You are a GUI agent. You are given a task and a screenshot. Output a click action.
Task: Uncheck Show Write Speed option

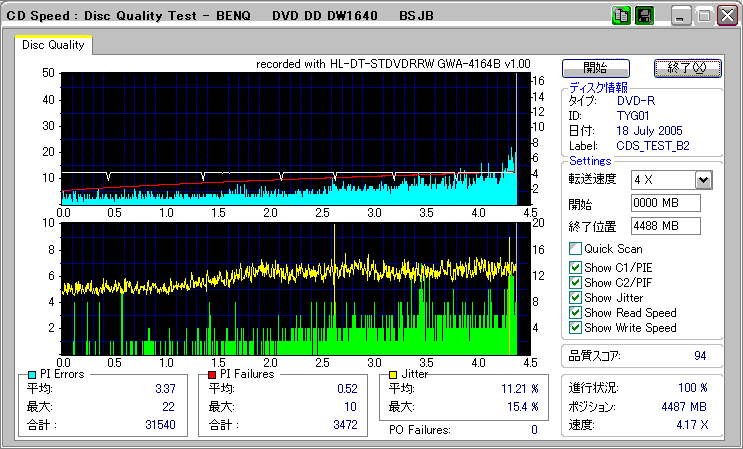point(575,327)
